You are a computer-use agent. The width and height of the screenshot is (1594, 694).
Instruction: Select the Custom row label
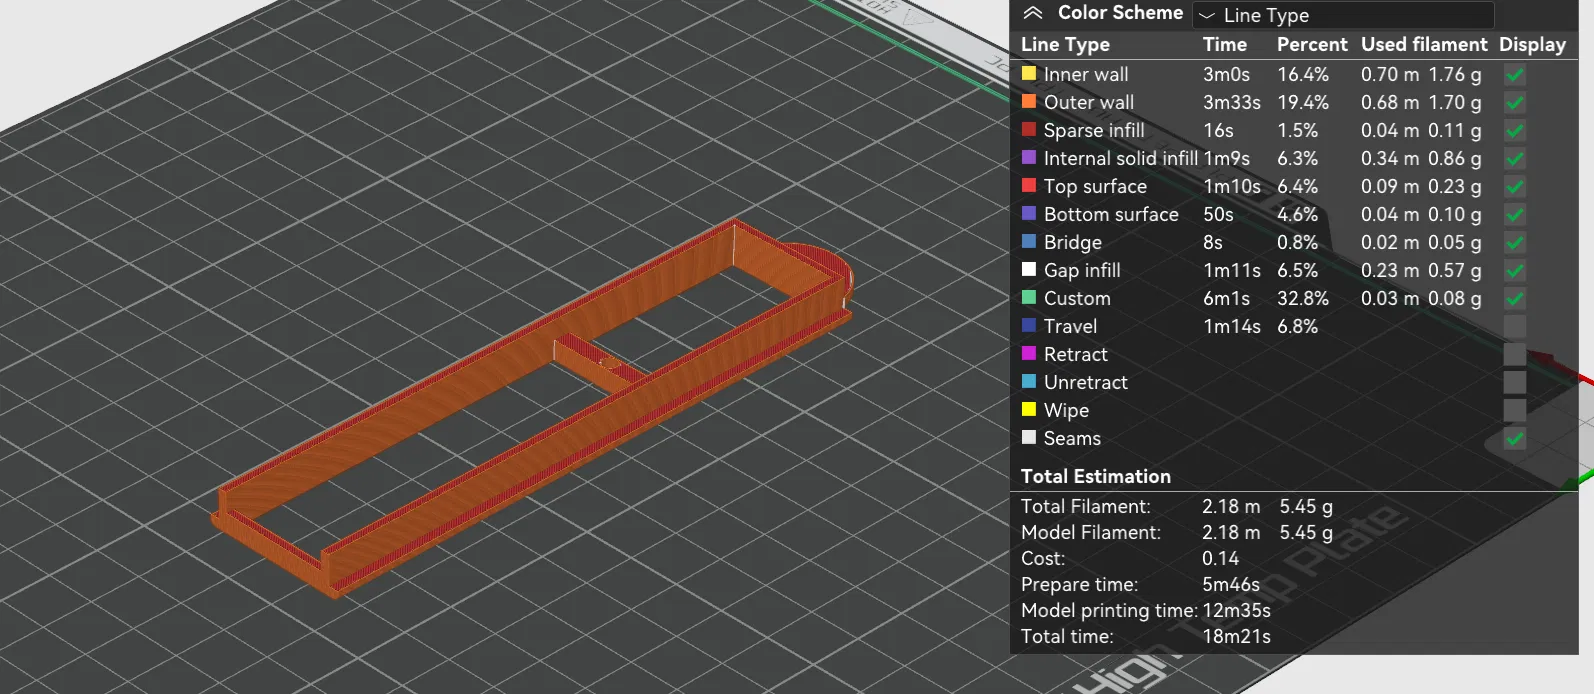click(x=1077, y=299)
